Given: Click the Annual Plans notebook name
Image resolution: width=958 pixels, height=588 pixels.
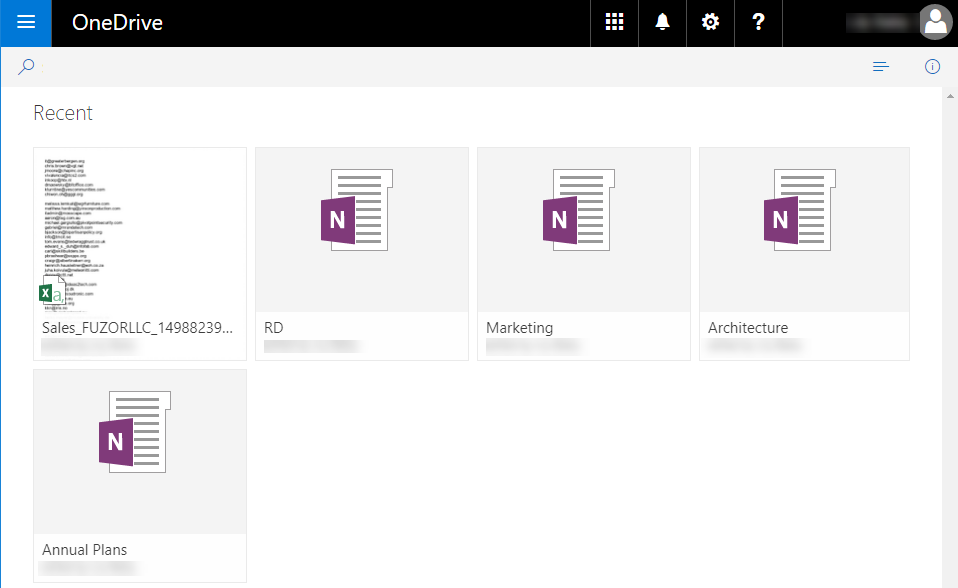Looking at the screenshot, I should (84, 550).
